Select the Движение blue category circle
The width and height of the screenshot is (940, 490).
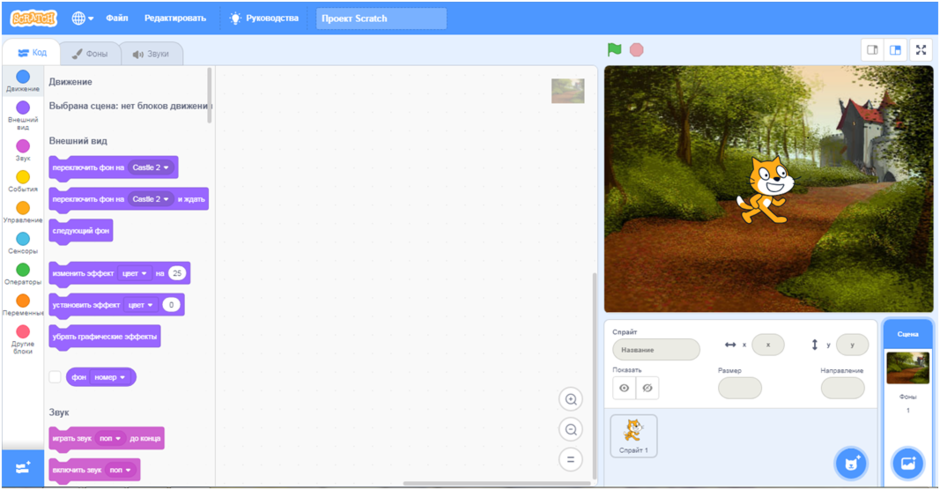coord(23,76)
